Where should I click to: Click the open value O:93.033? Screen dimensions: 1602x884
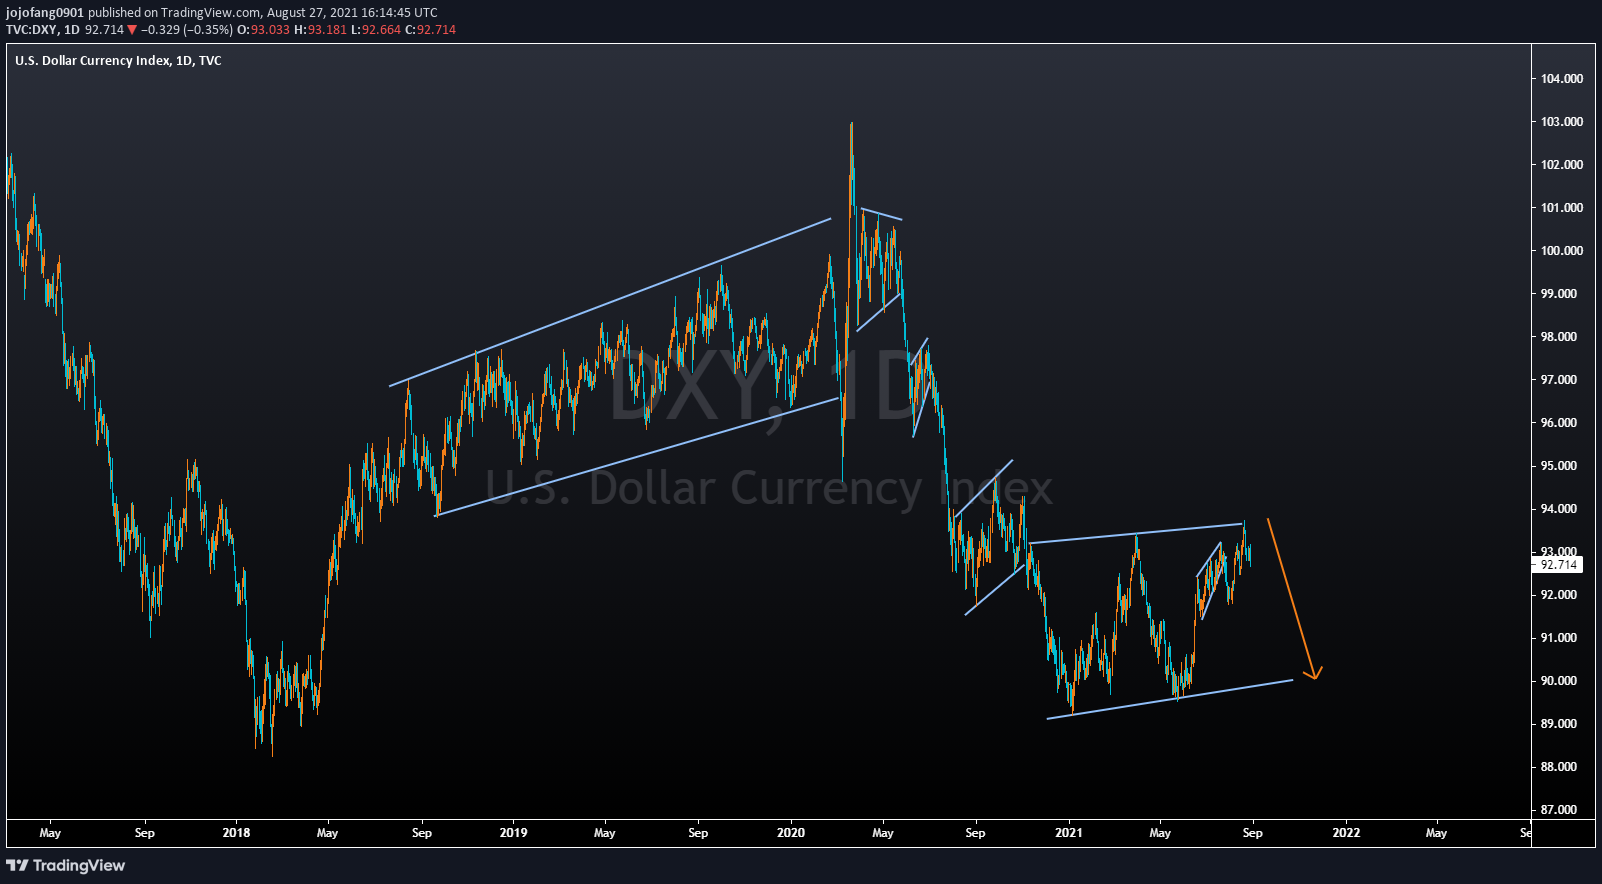263,30
